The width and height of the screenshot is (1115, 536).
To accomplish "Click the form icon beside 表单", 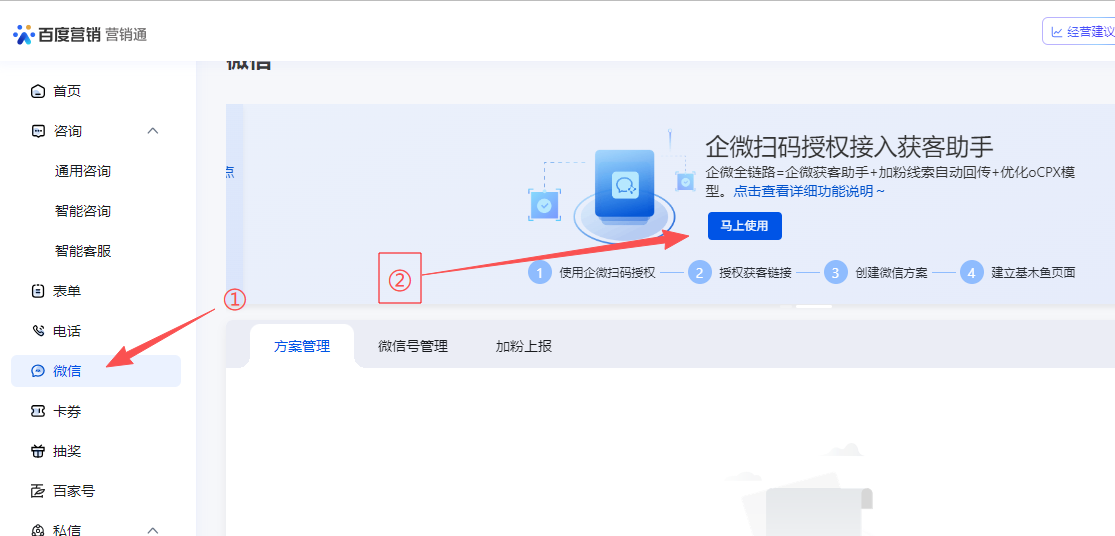I will pyautogui.click(x=38, y=292).
